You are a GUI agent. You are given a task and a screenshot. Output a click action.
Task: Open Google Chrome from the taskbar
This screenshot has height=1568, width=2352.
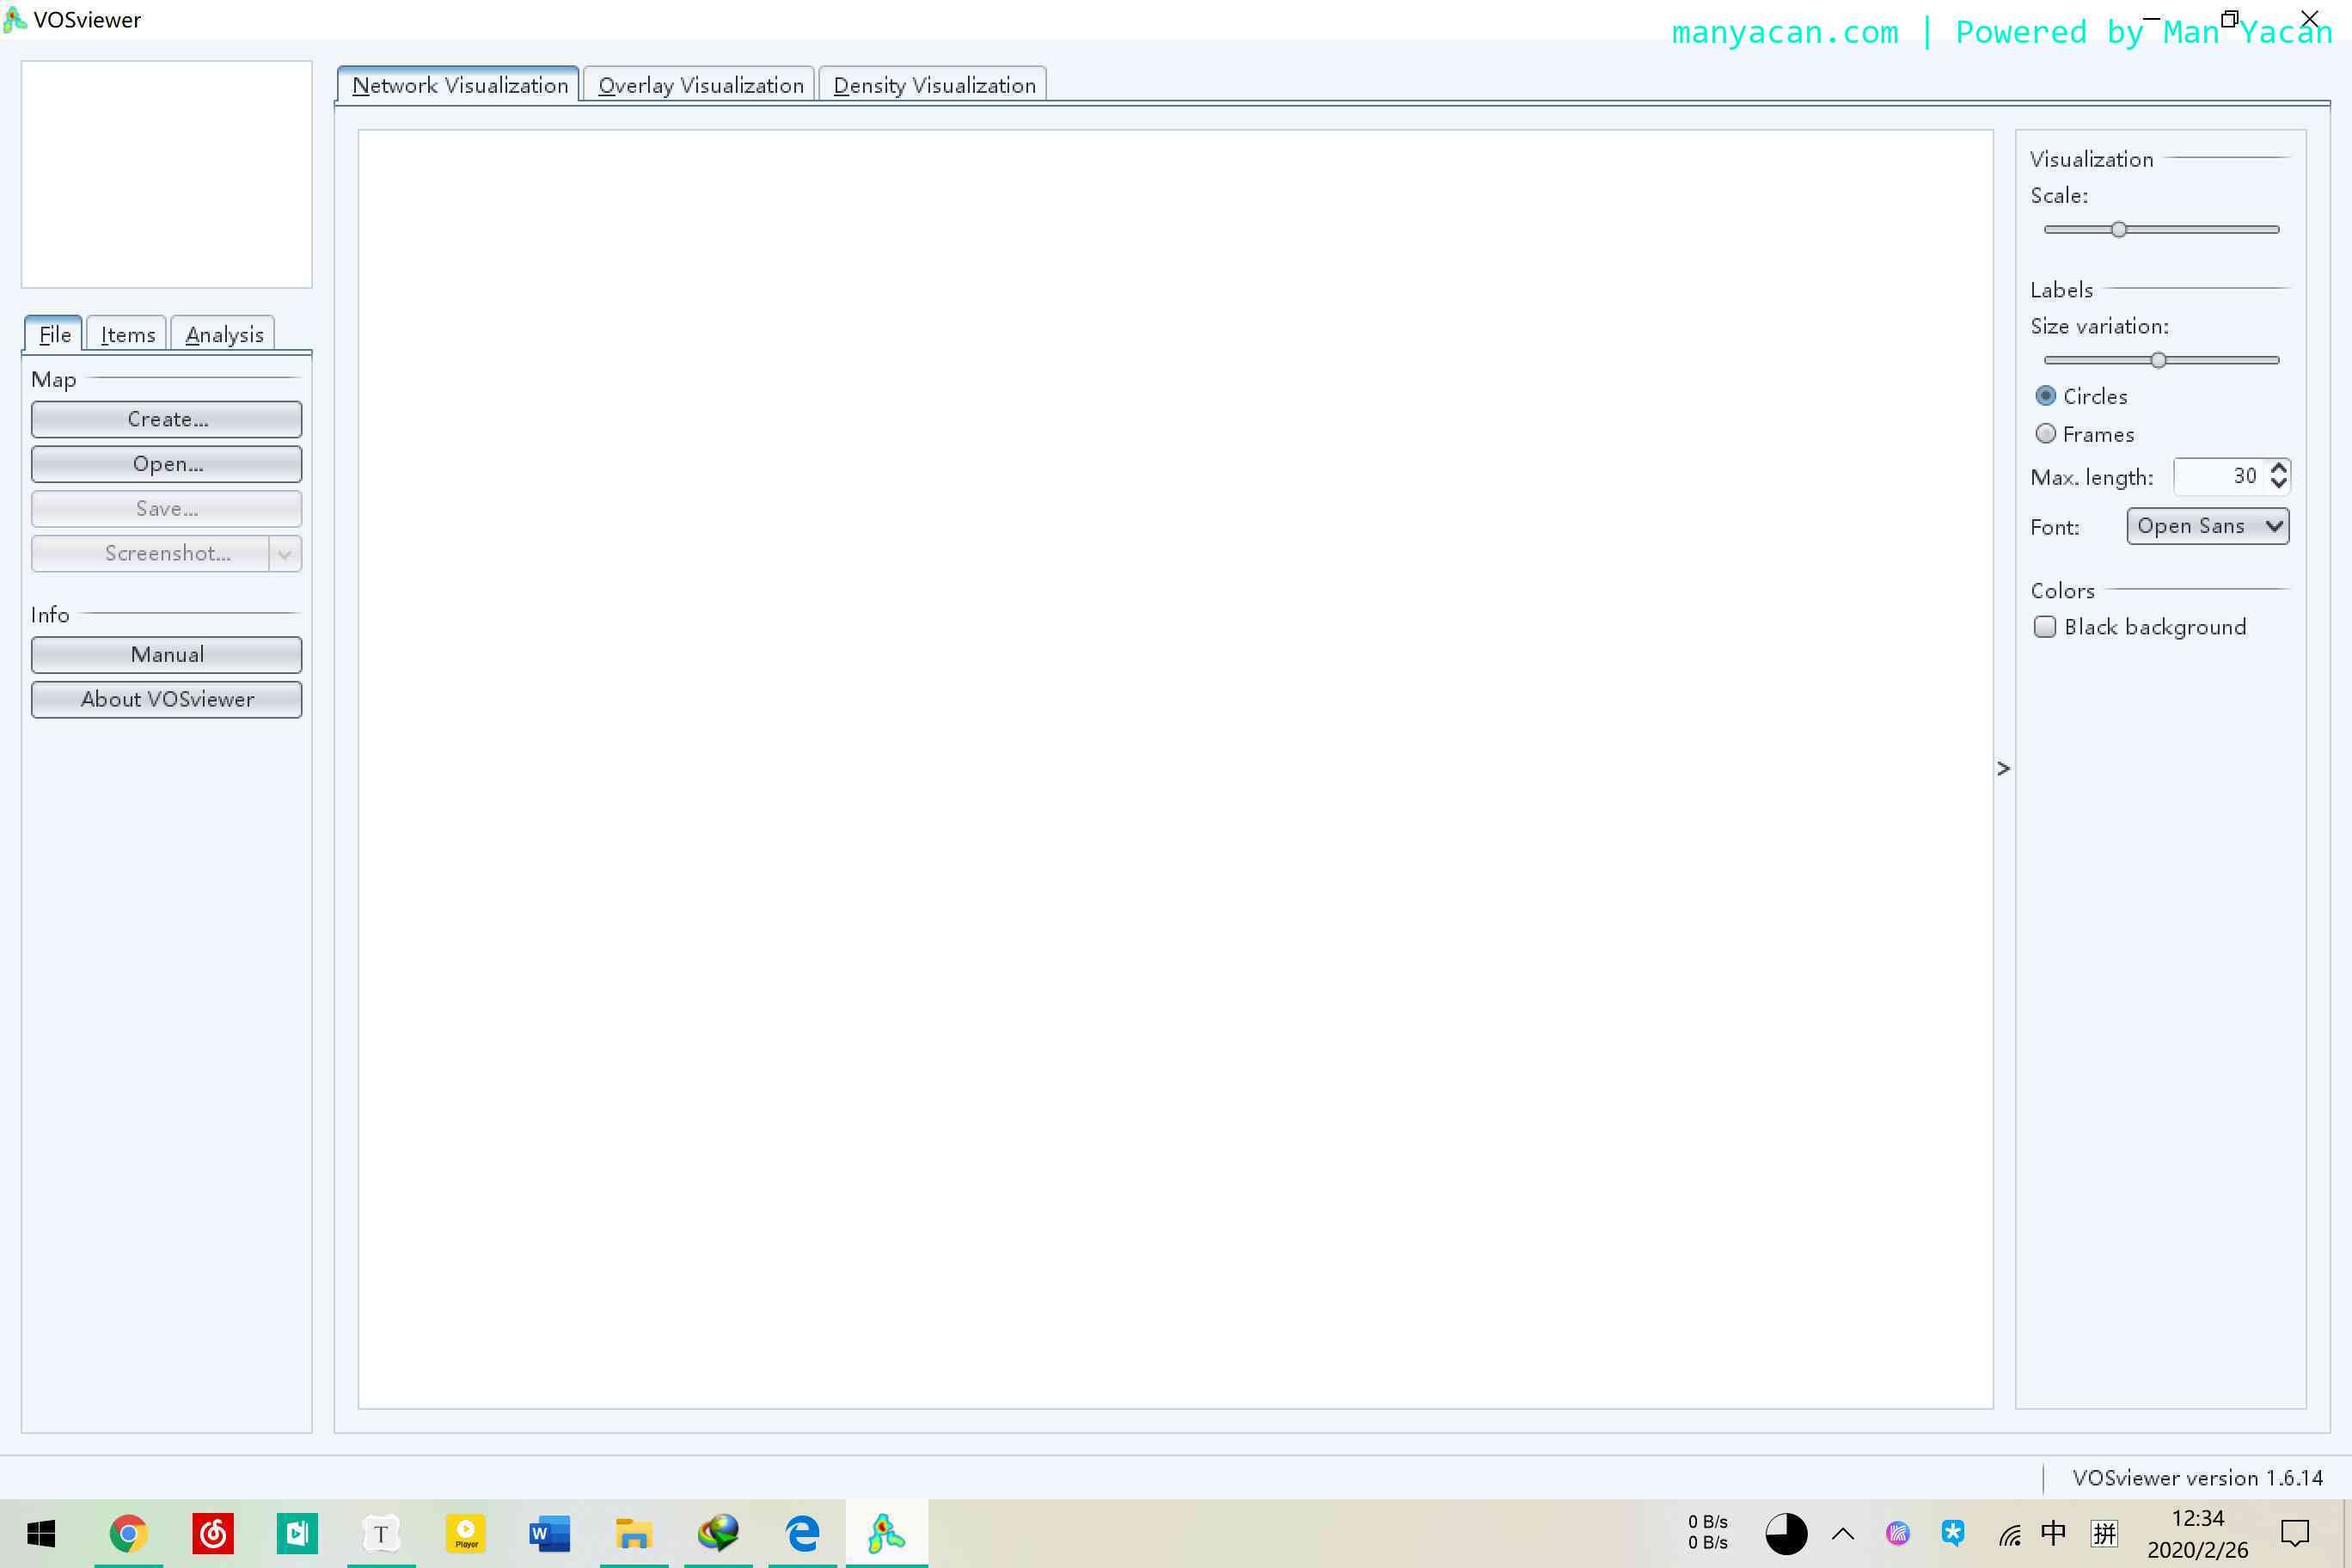tap(128, 1533)
